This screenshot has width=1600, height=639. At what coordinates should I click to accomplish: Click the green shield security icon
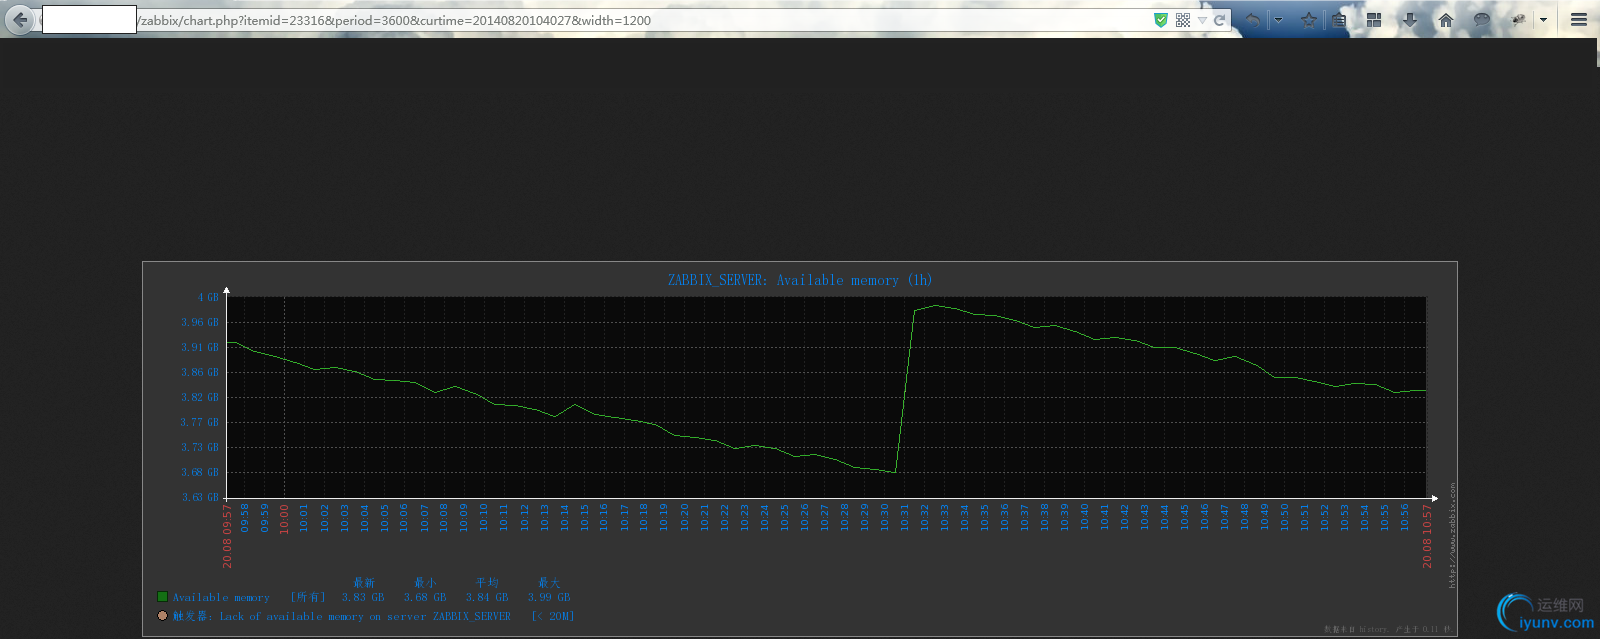click(x=1161, y=20)
